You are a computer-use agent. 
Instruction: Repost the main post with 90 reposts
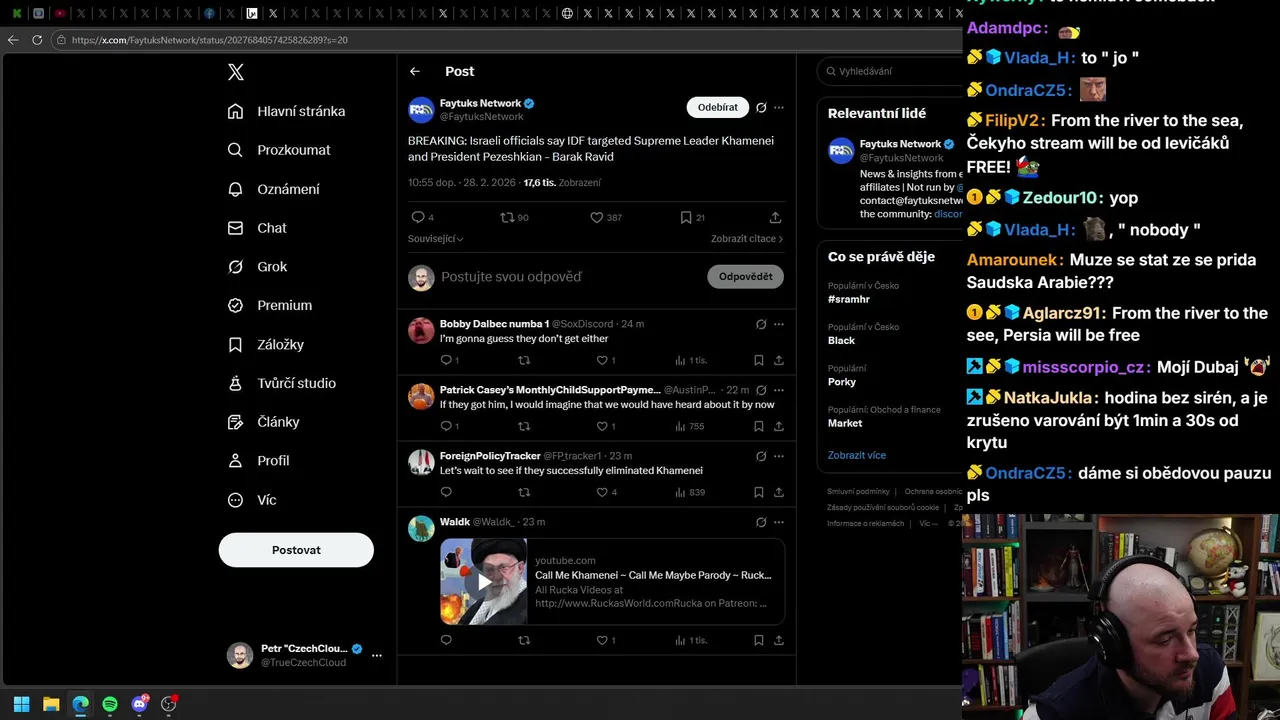(x=507, y=217)
